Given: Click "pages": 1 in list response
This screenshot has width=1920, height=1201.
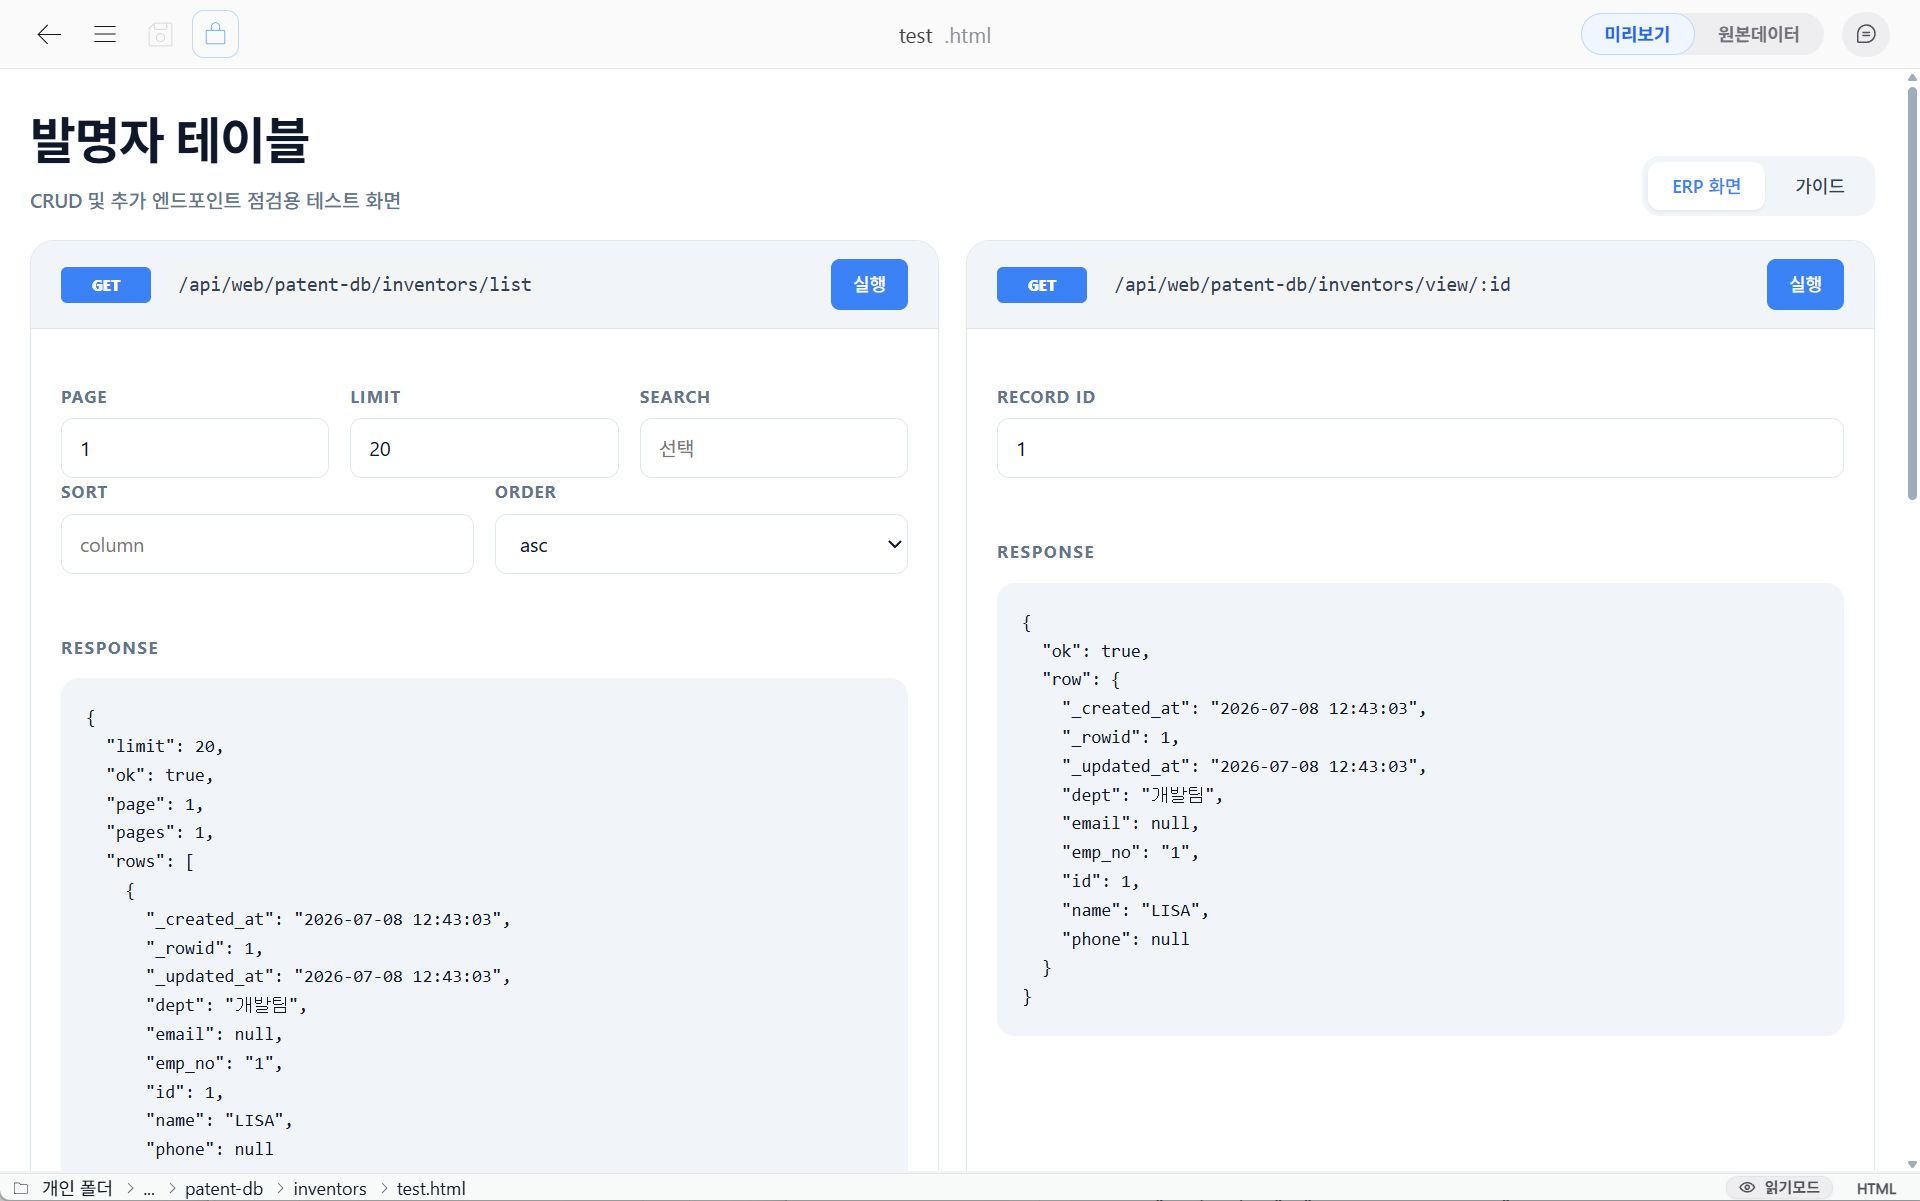Looking at the screenshot, I should coord(159,832).
